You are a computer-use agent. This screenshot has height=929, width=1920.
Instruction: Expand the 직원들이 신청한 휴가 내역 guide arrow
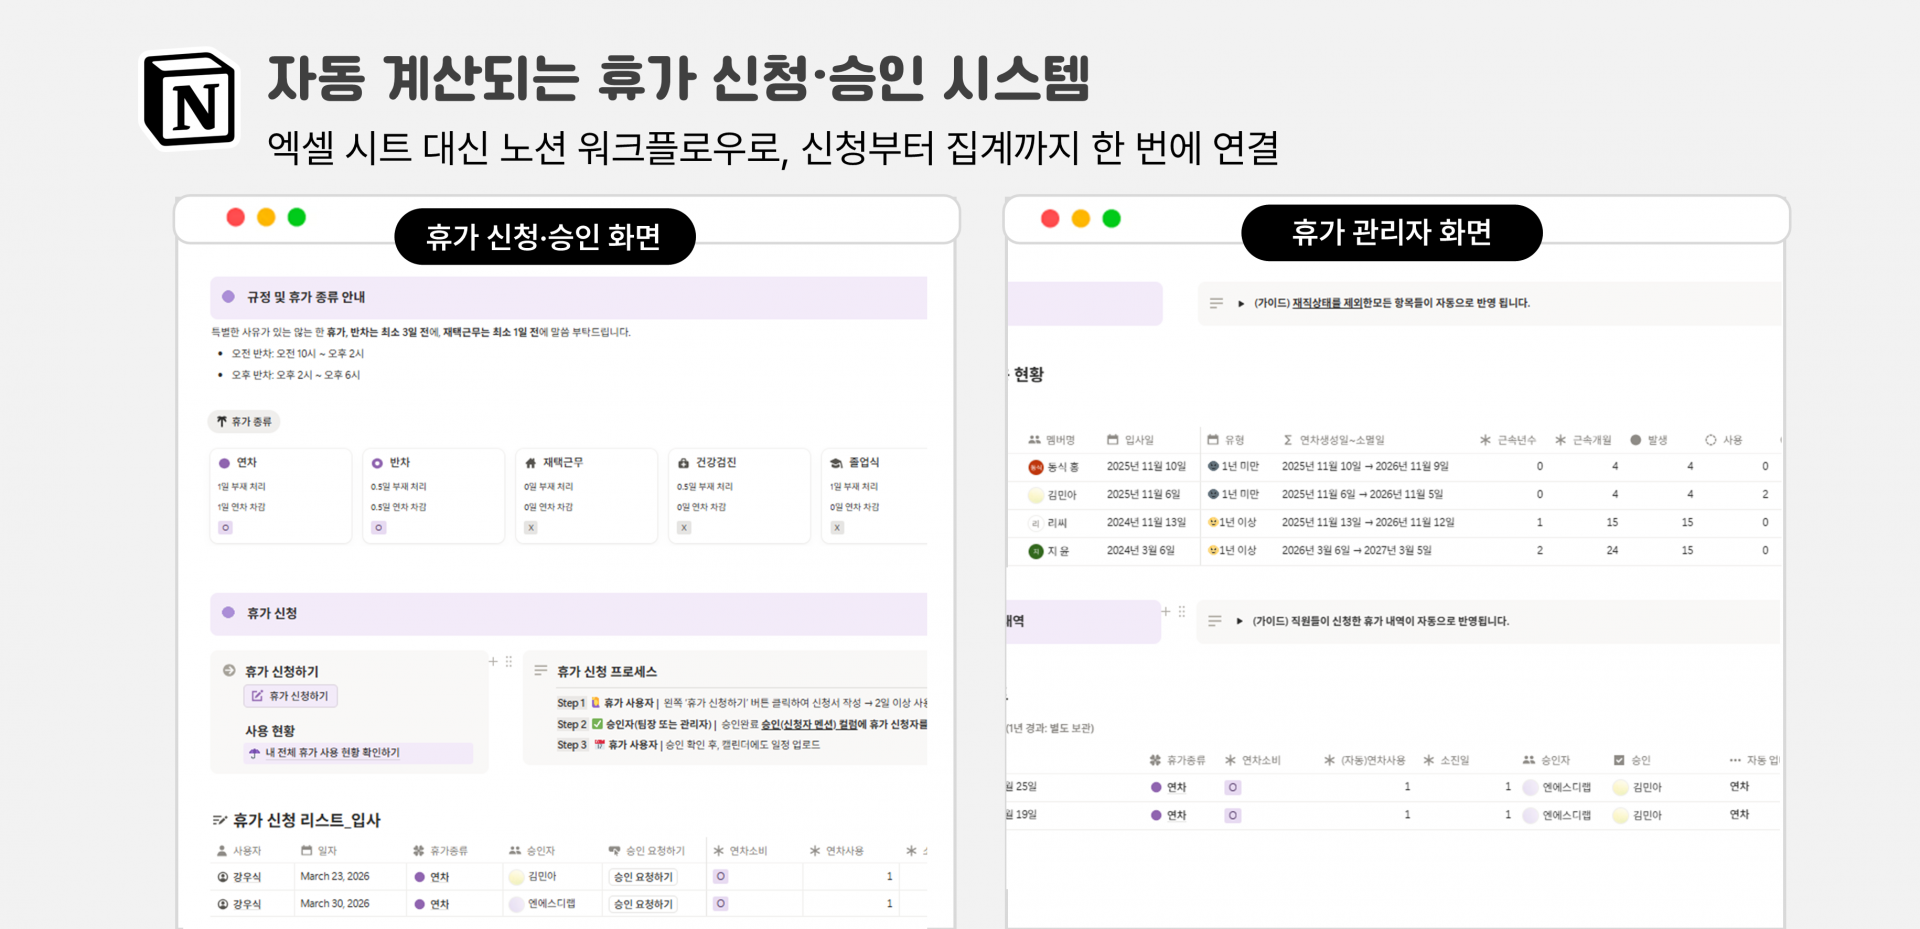click(x=1239, y=622)
